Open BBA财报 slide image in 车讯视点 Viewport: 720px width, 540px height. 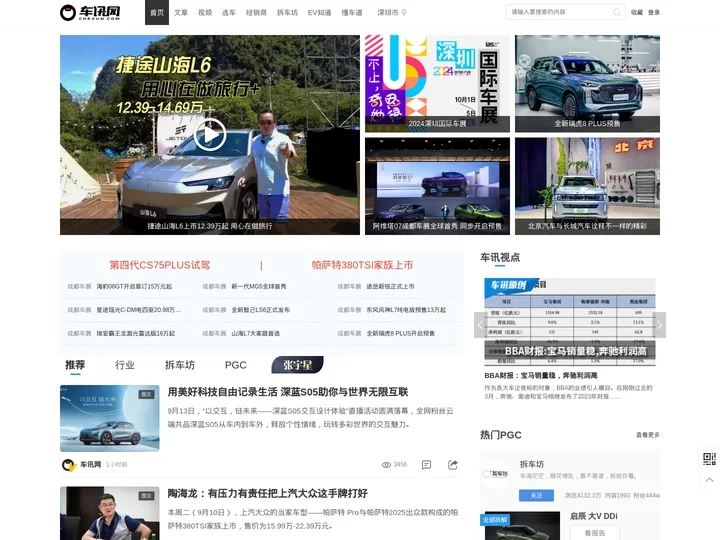pyautogui.click(x=570, y=321)
